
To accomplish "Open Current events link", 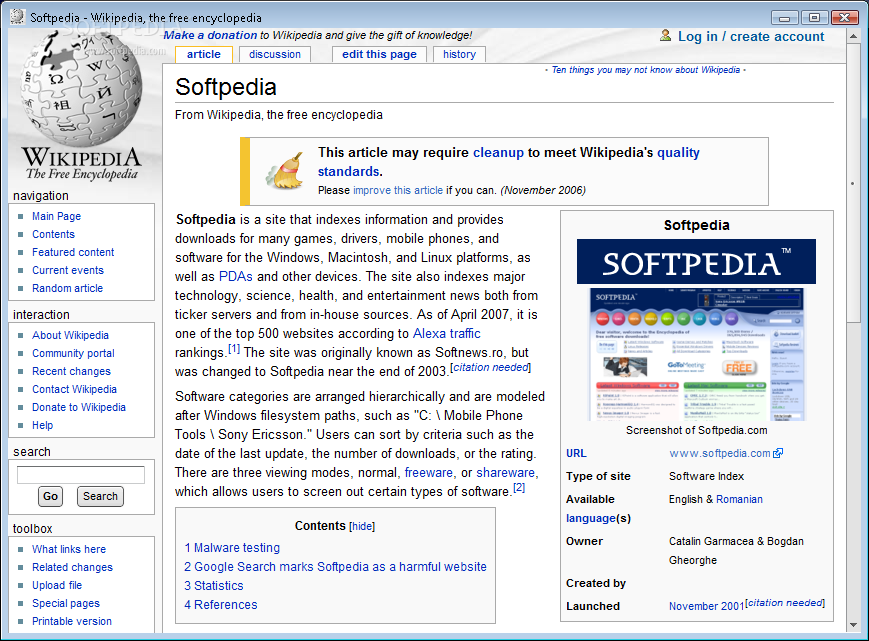I will [68, 270].
